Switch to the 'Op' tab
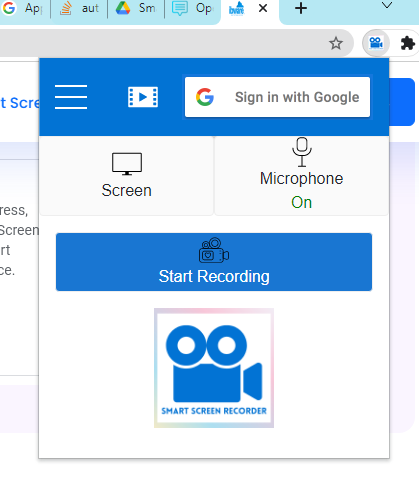The width and height of the screenshot is (419, 488). (x=192, y=8)
